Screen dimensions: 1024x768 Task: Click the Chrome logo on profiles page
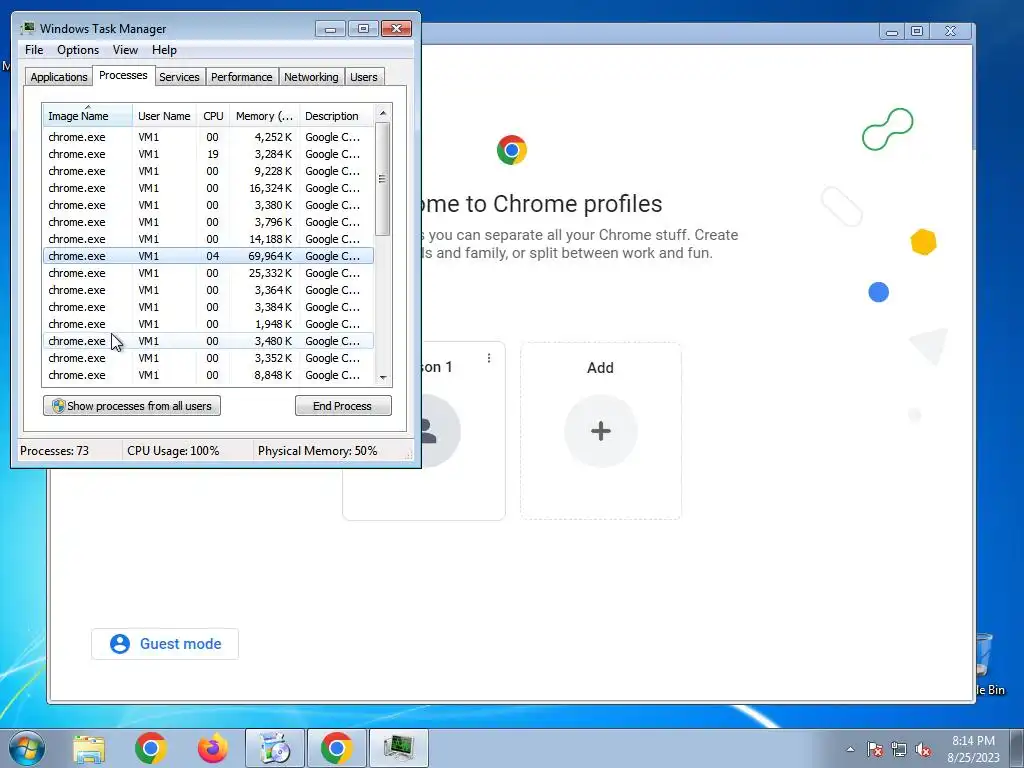click(x=512, y=150)
